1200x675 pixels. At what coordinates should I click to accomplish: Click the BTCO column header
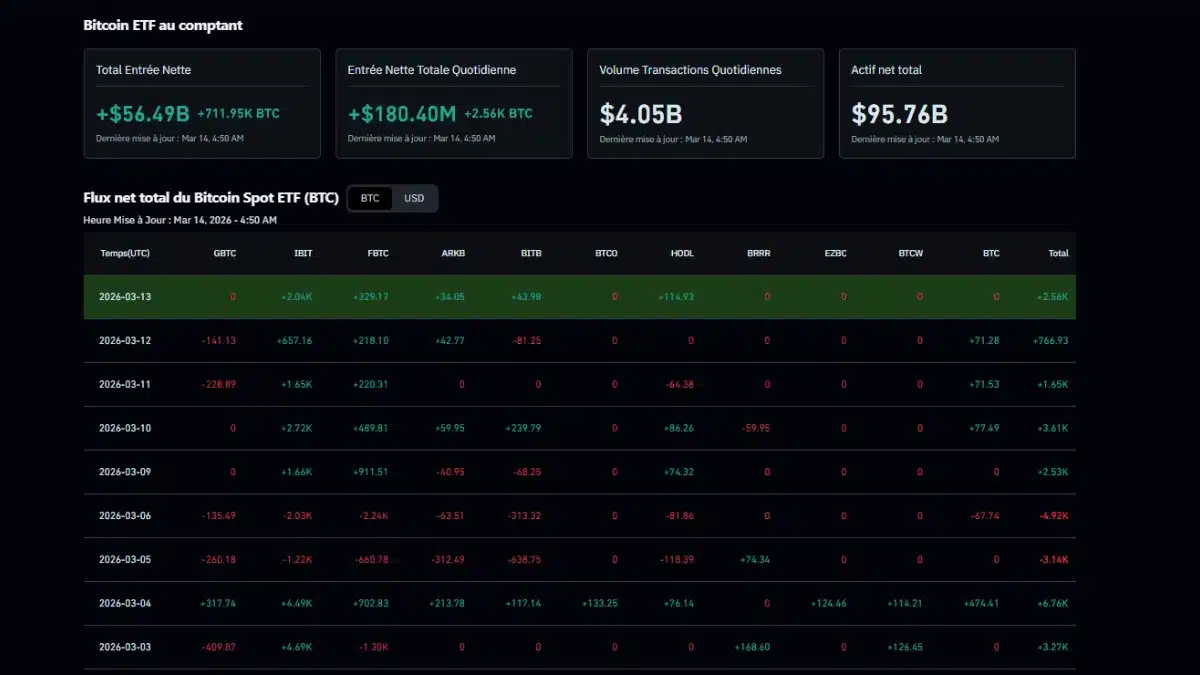(x=605, y=253)
